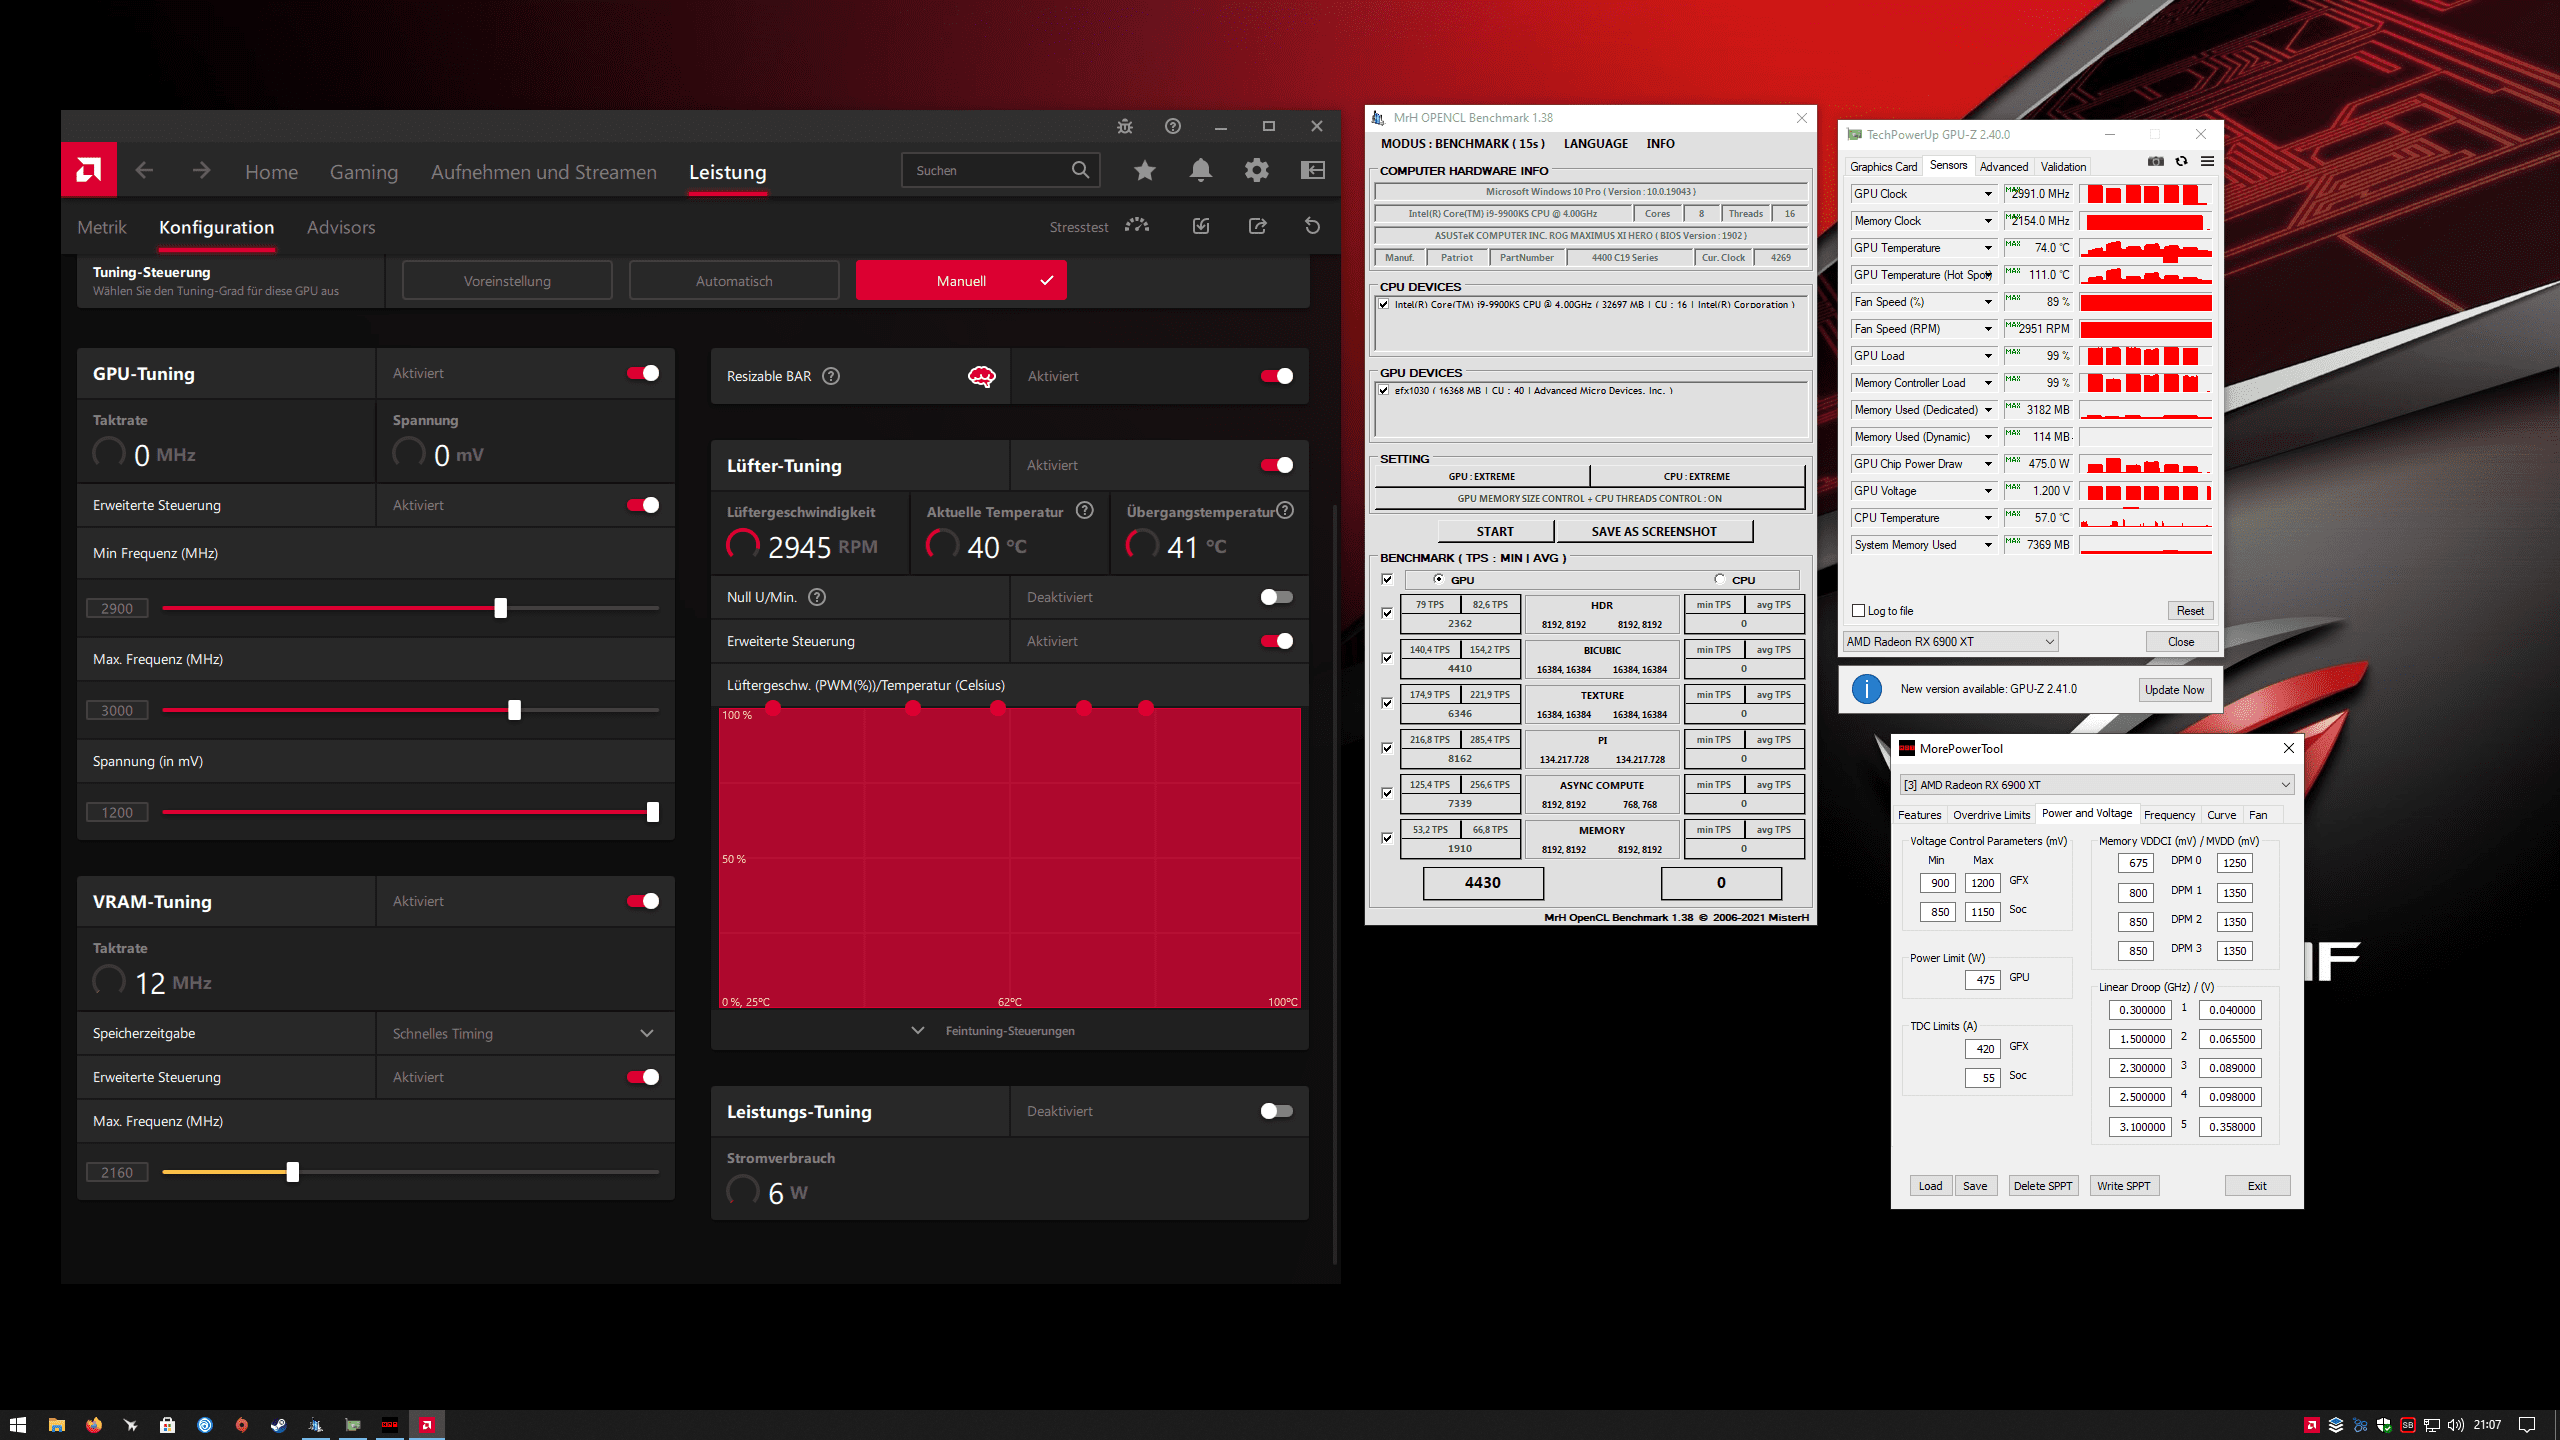2560x1440 pixels.
Task: Click the AMD logo in Radeon Software
Action: pyautogui.click(x=89, y=170)
